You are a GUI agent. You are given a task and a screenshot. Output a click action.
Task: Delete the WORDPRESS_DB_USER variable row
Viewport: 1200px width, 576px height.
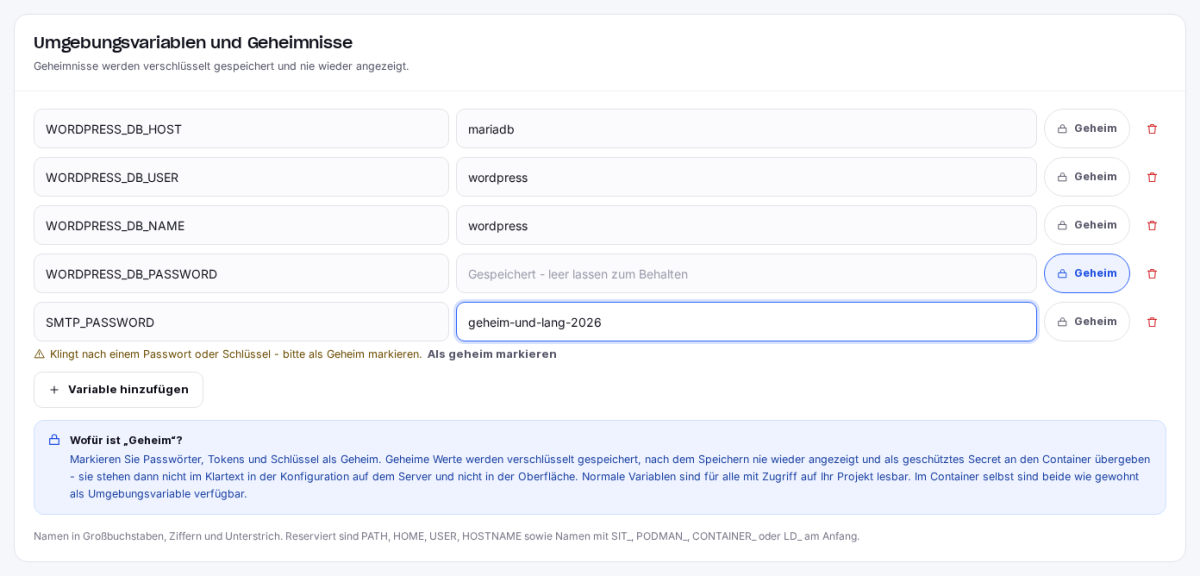1152,177
